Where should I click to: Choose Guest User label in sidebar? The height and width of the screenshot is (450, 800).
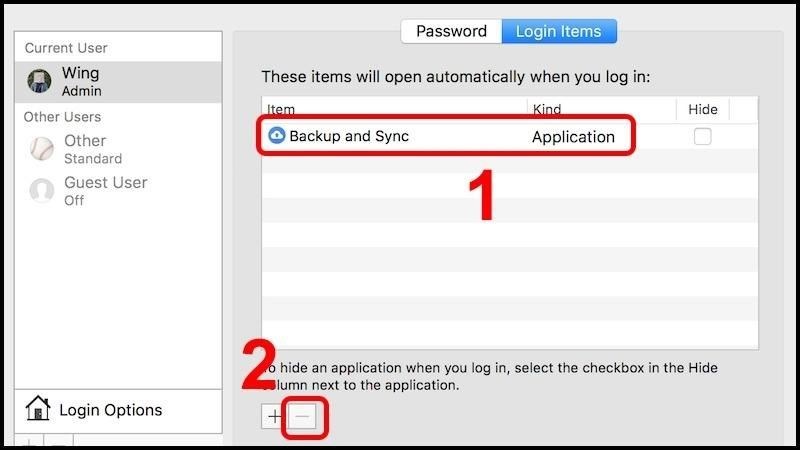coord(105,182)
